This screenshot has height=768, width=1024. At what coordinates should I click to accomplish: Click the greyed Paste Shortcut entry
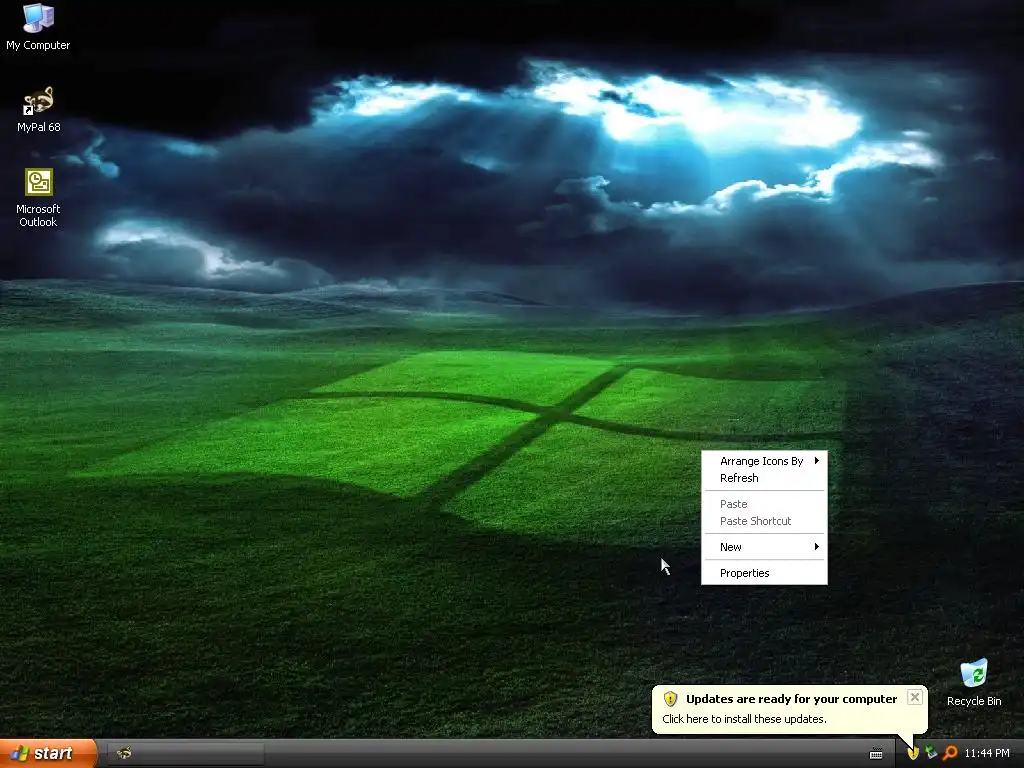[764, 521]
